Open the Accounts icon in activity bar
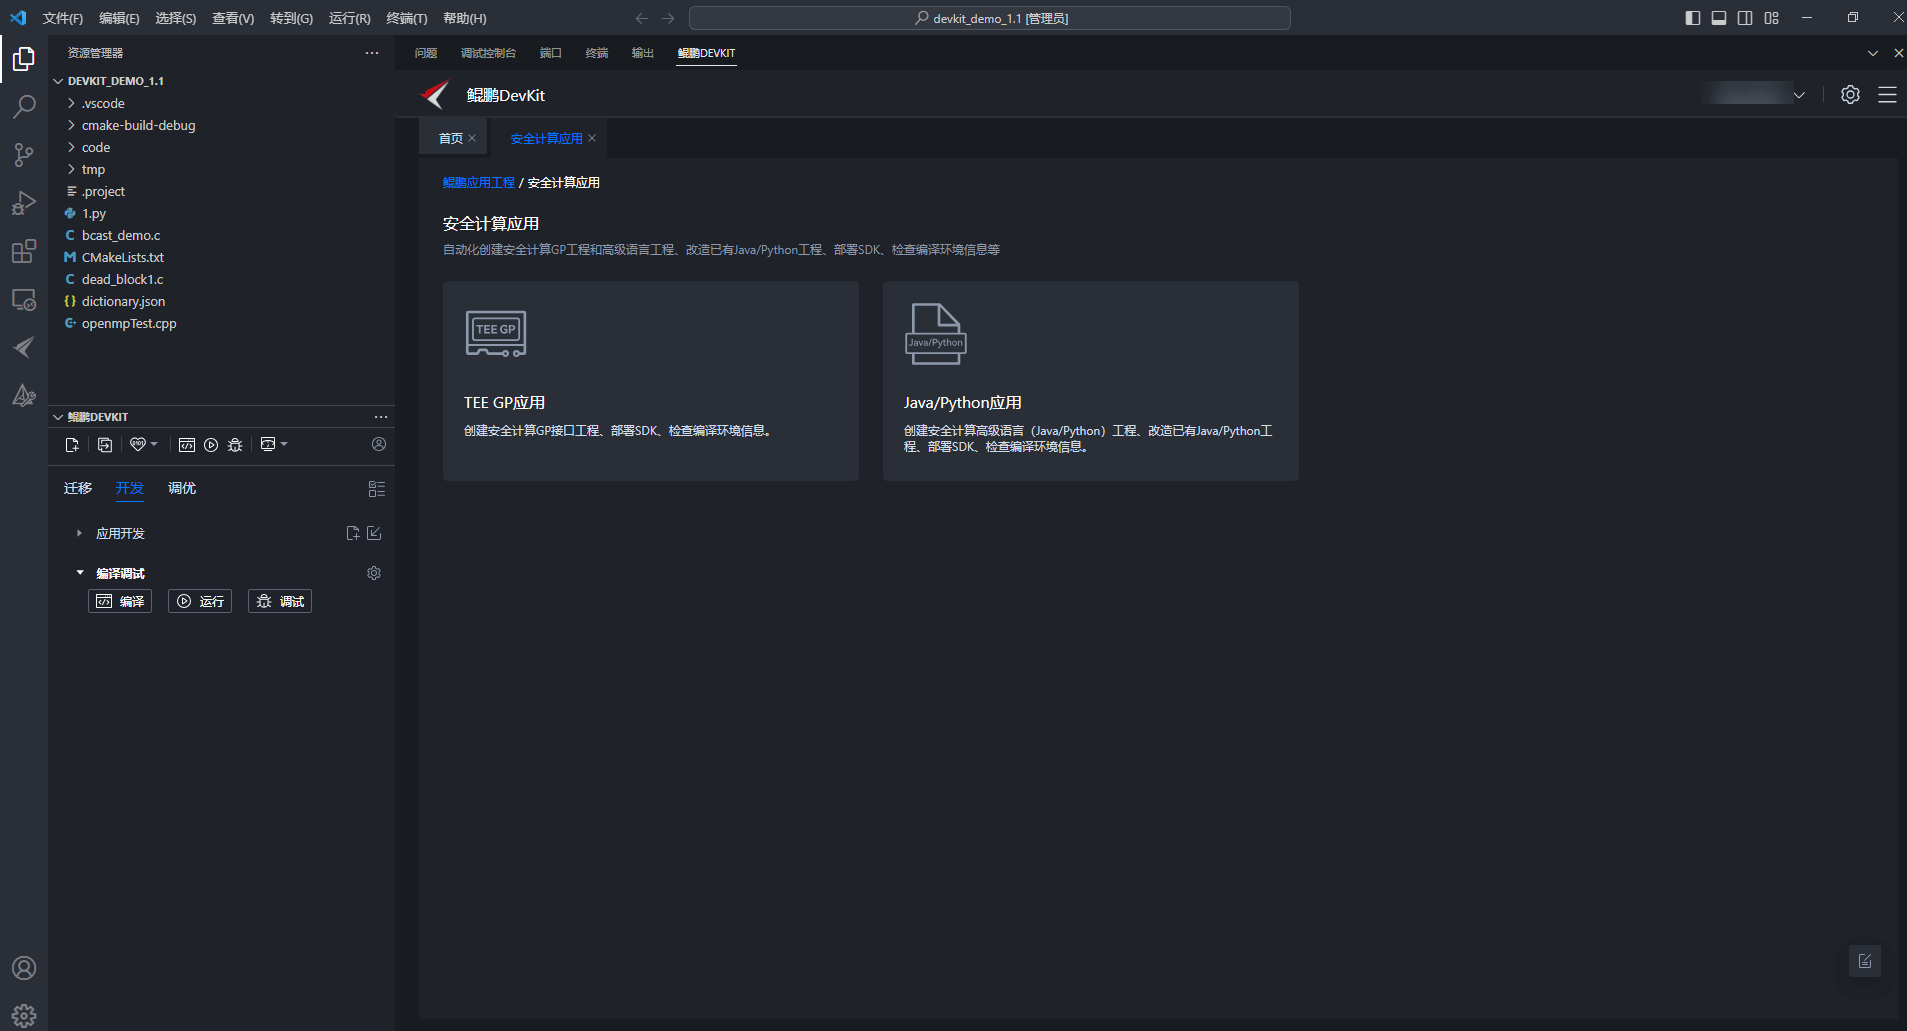Image resolution: width=1907 pixels, height=1031 pixels. (24, 968)
